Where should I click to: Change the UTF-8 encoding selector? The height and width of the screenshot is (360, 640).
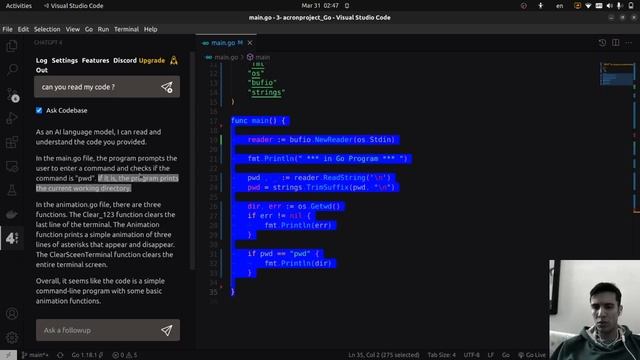(x=471, y=355)
